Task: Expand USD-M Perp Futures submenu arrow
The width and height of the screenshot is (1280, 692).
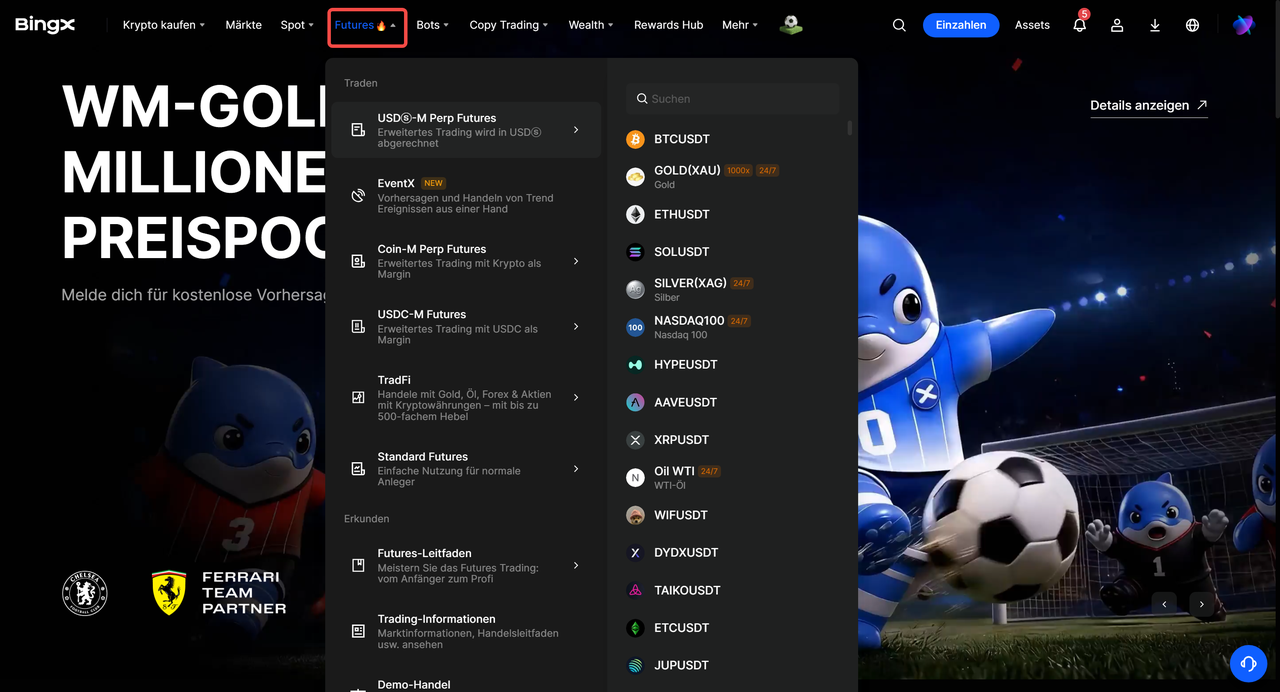Action: click(576, 130)
